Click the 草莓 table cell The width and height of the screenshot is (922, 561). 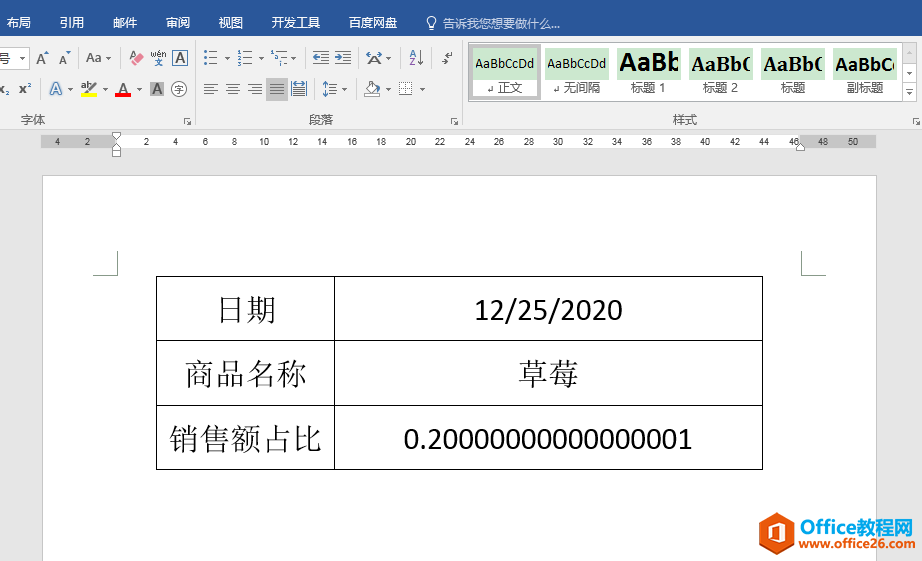(549, 373)
